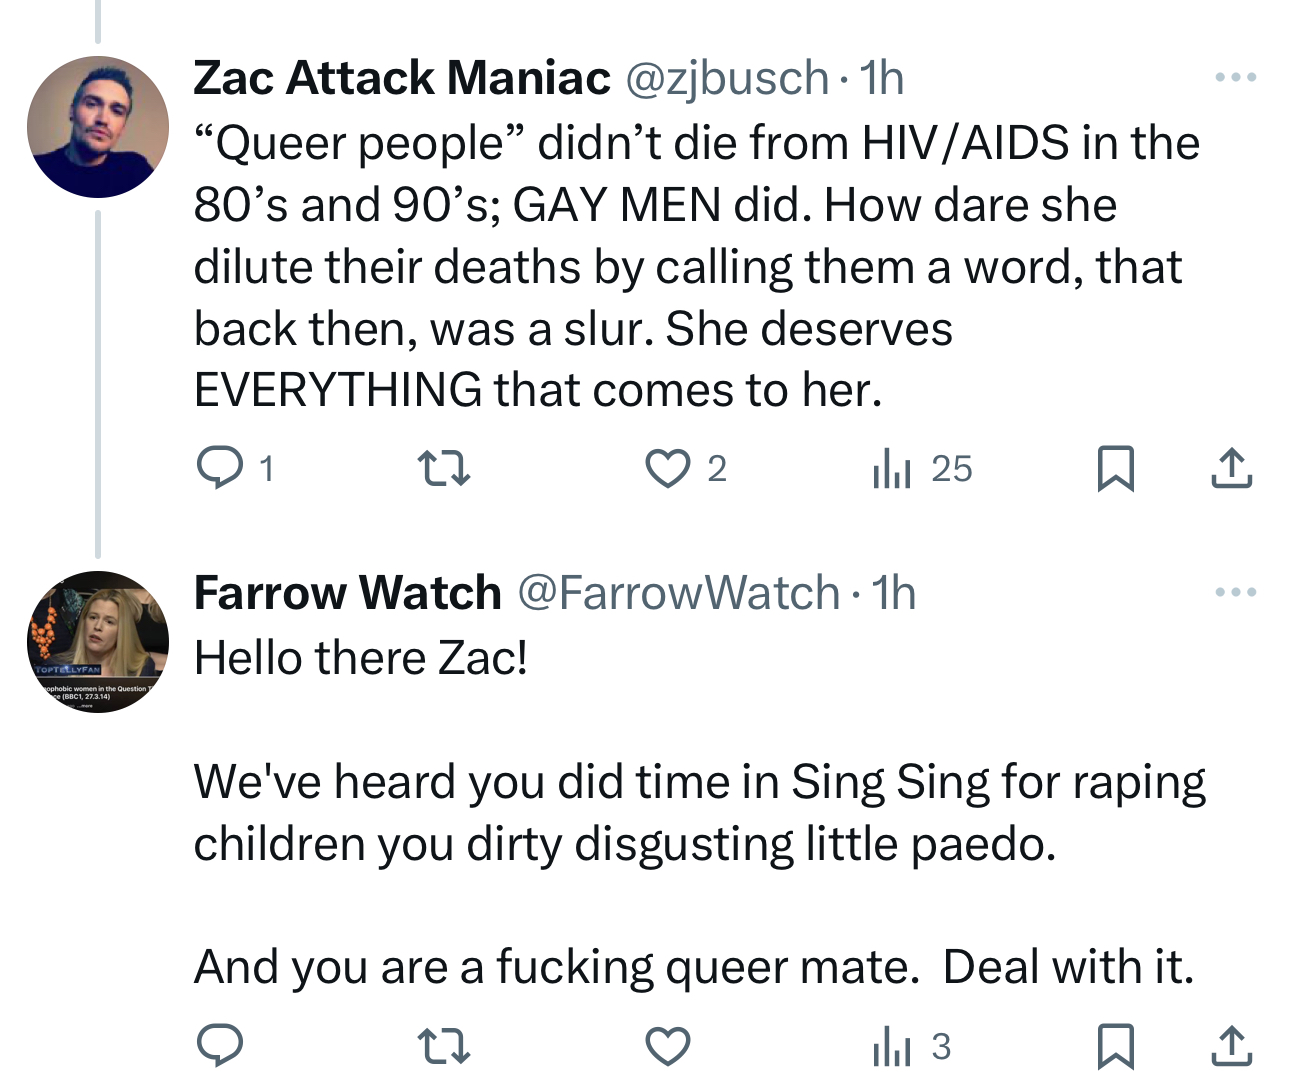View analytics showing 25 views
The image size is (1290, 1087).
point(921,468)
